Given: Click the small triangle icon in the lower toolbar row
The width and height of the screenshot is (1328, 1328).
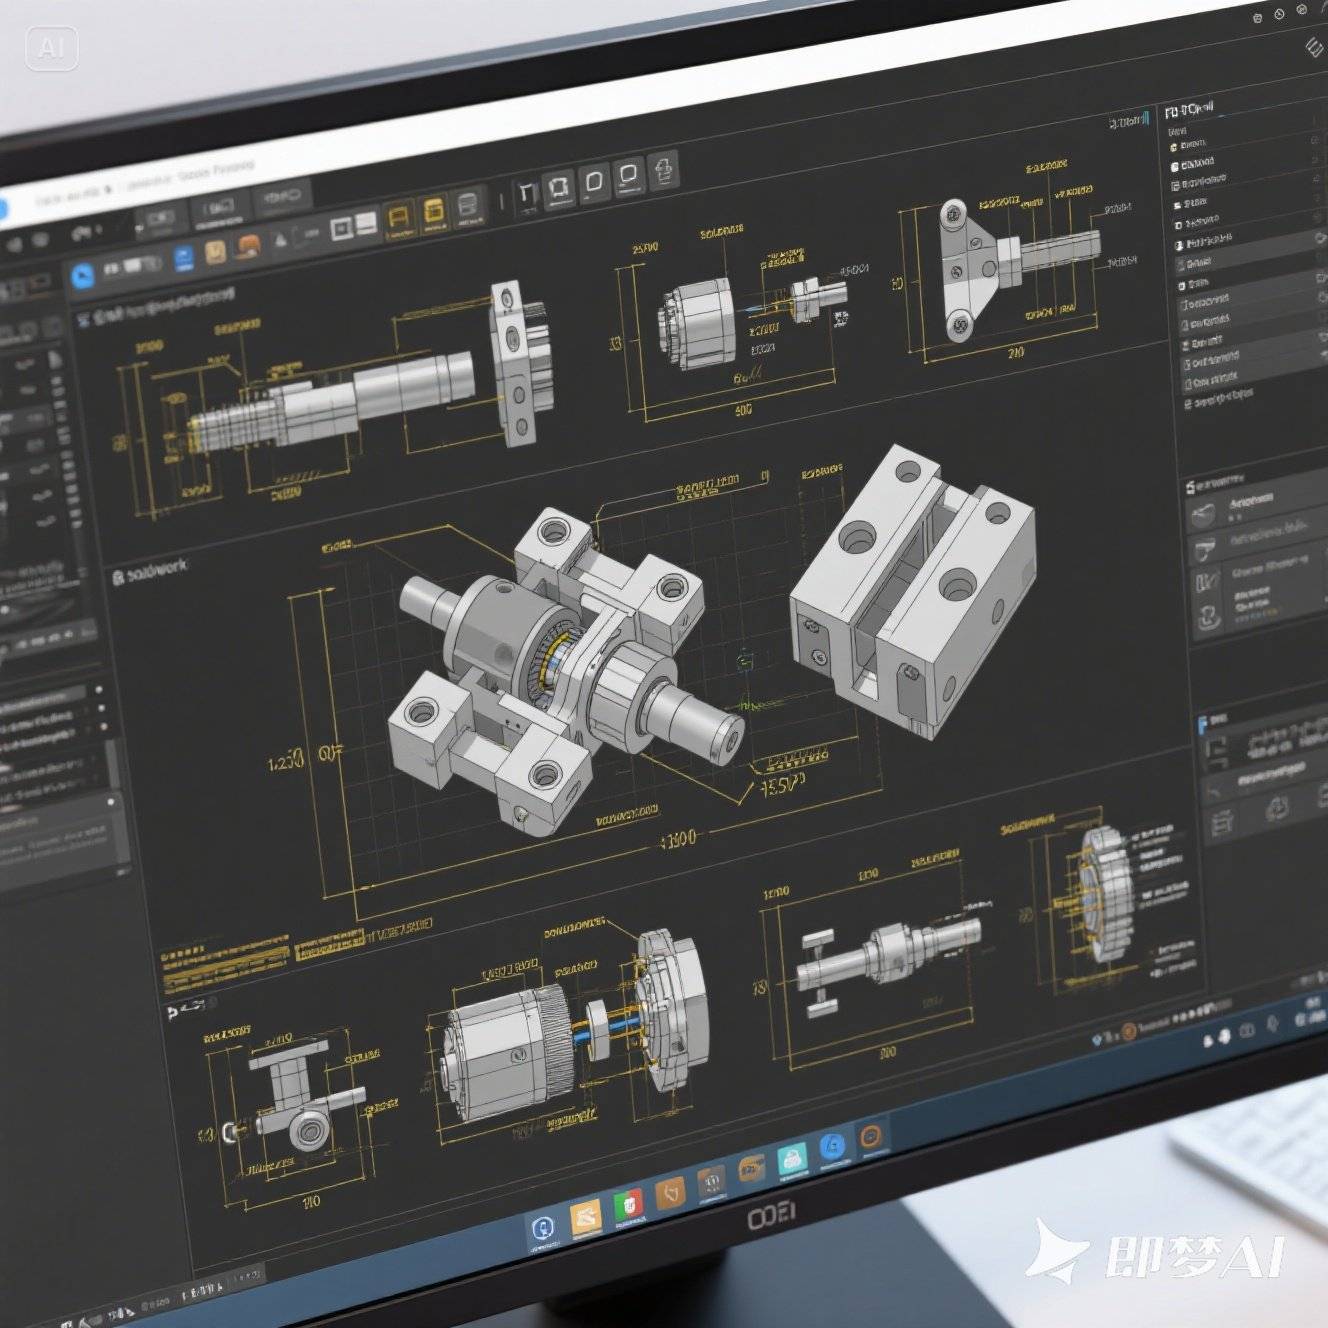Looking at the screenshot, I should pos(281,240).
